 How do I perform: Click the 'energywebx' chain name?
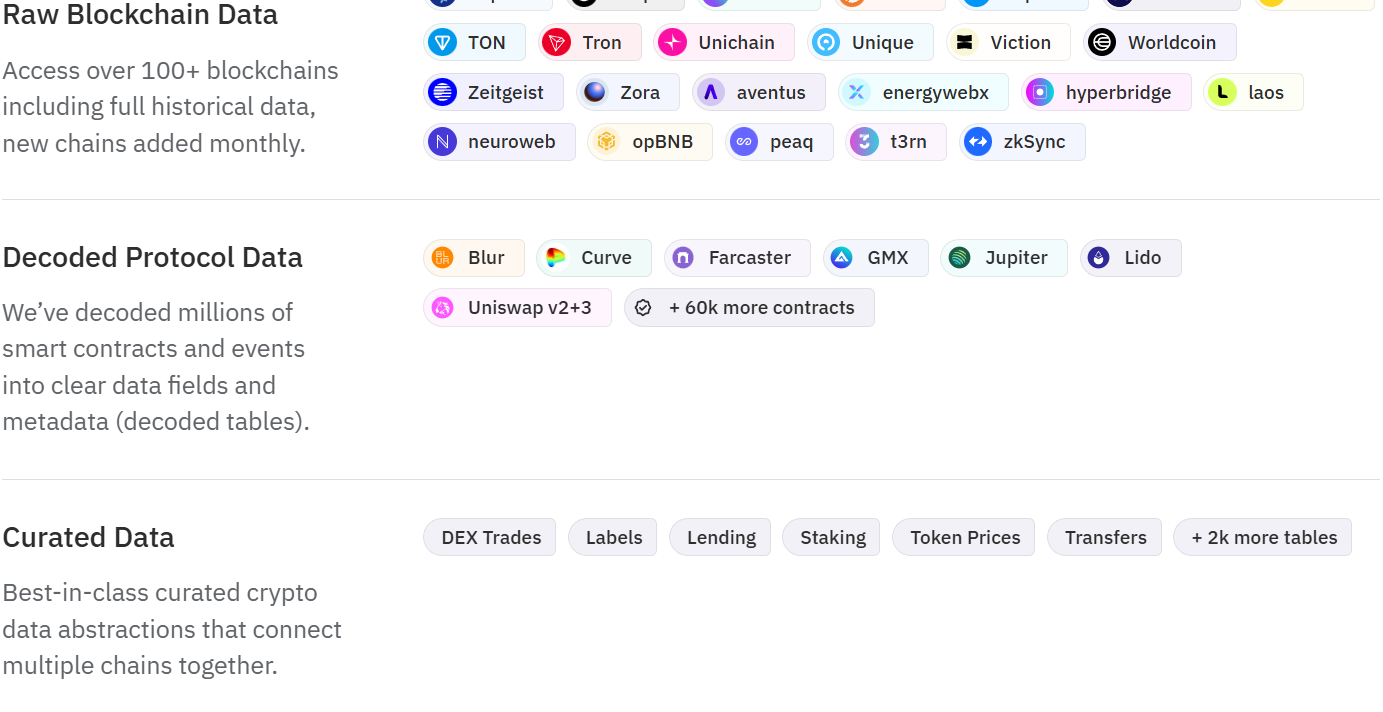936,92
